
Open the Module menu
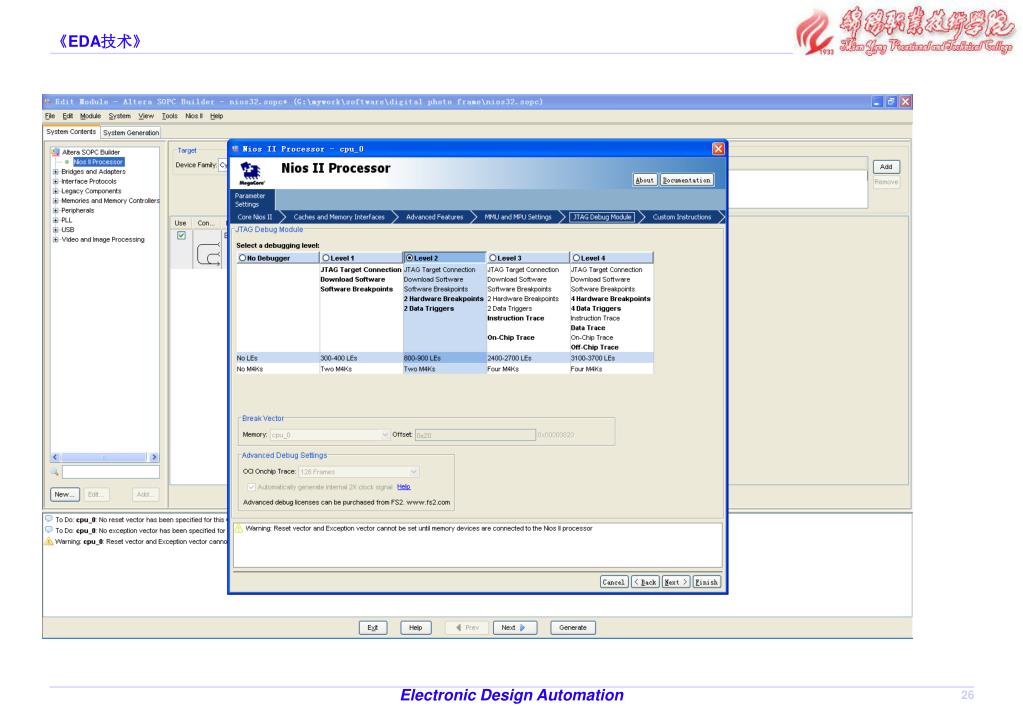click(x=90, y=116)
